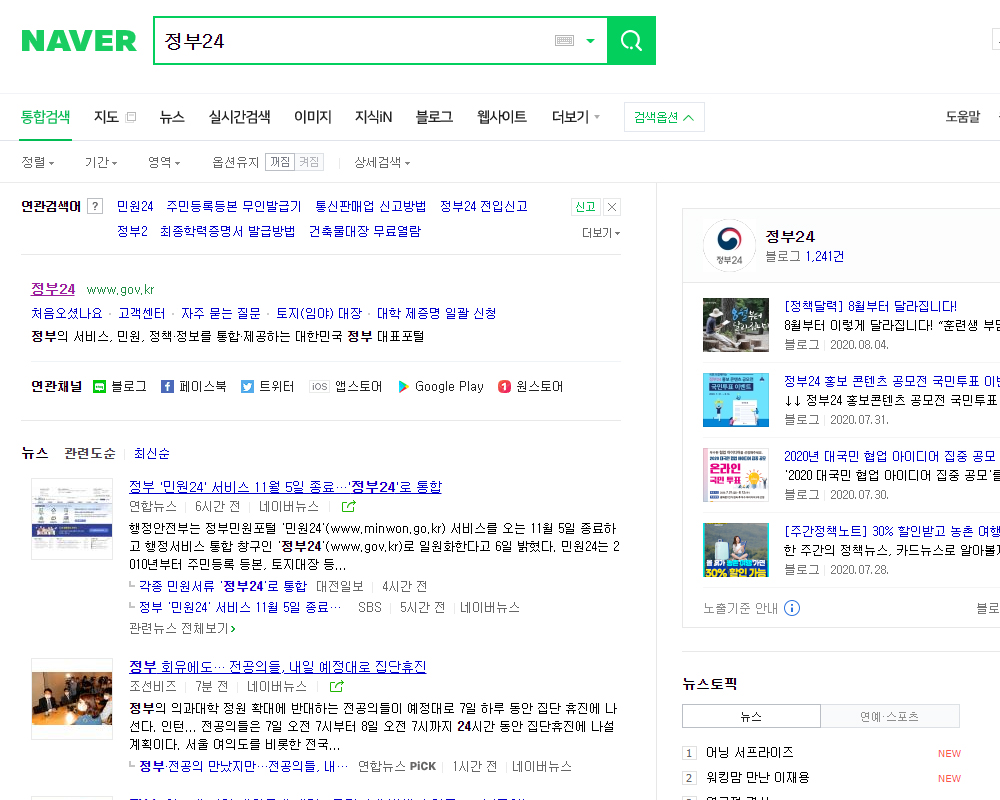
Task: Open the 민원24 서비스 종료 news headline
Action: tap(285, 487)
